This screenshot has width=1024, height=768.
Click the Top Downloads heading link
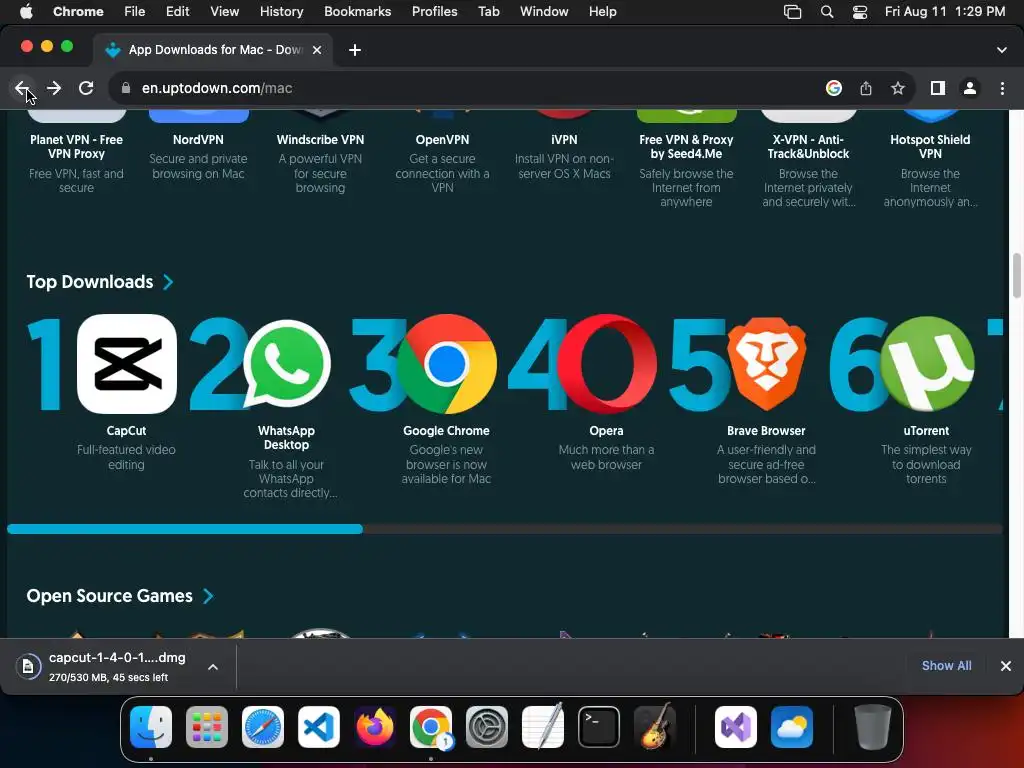click(x=90, y=282)
